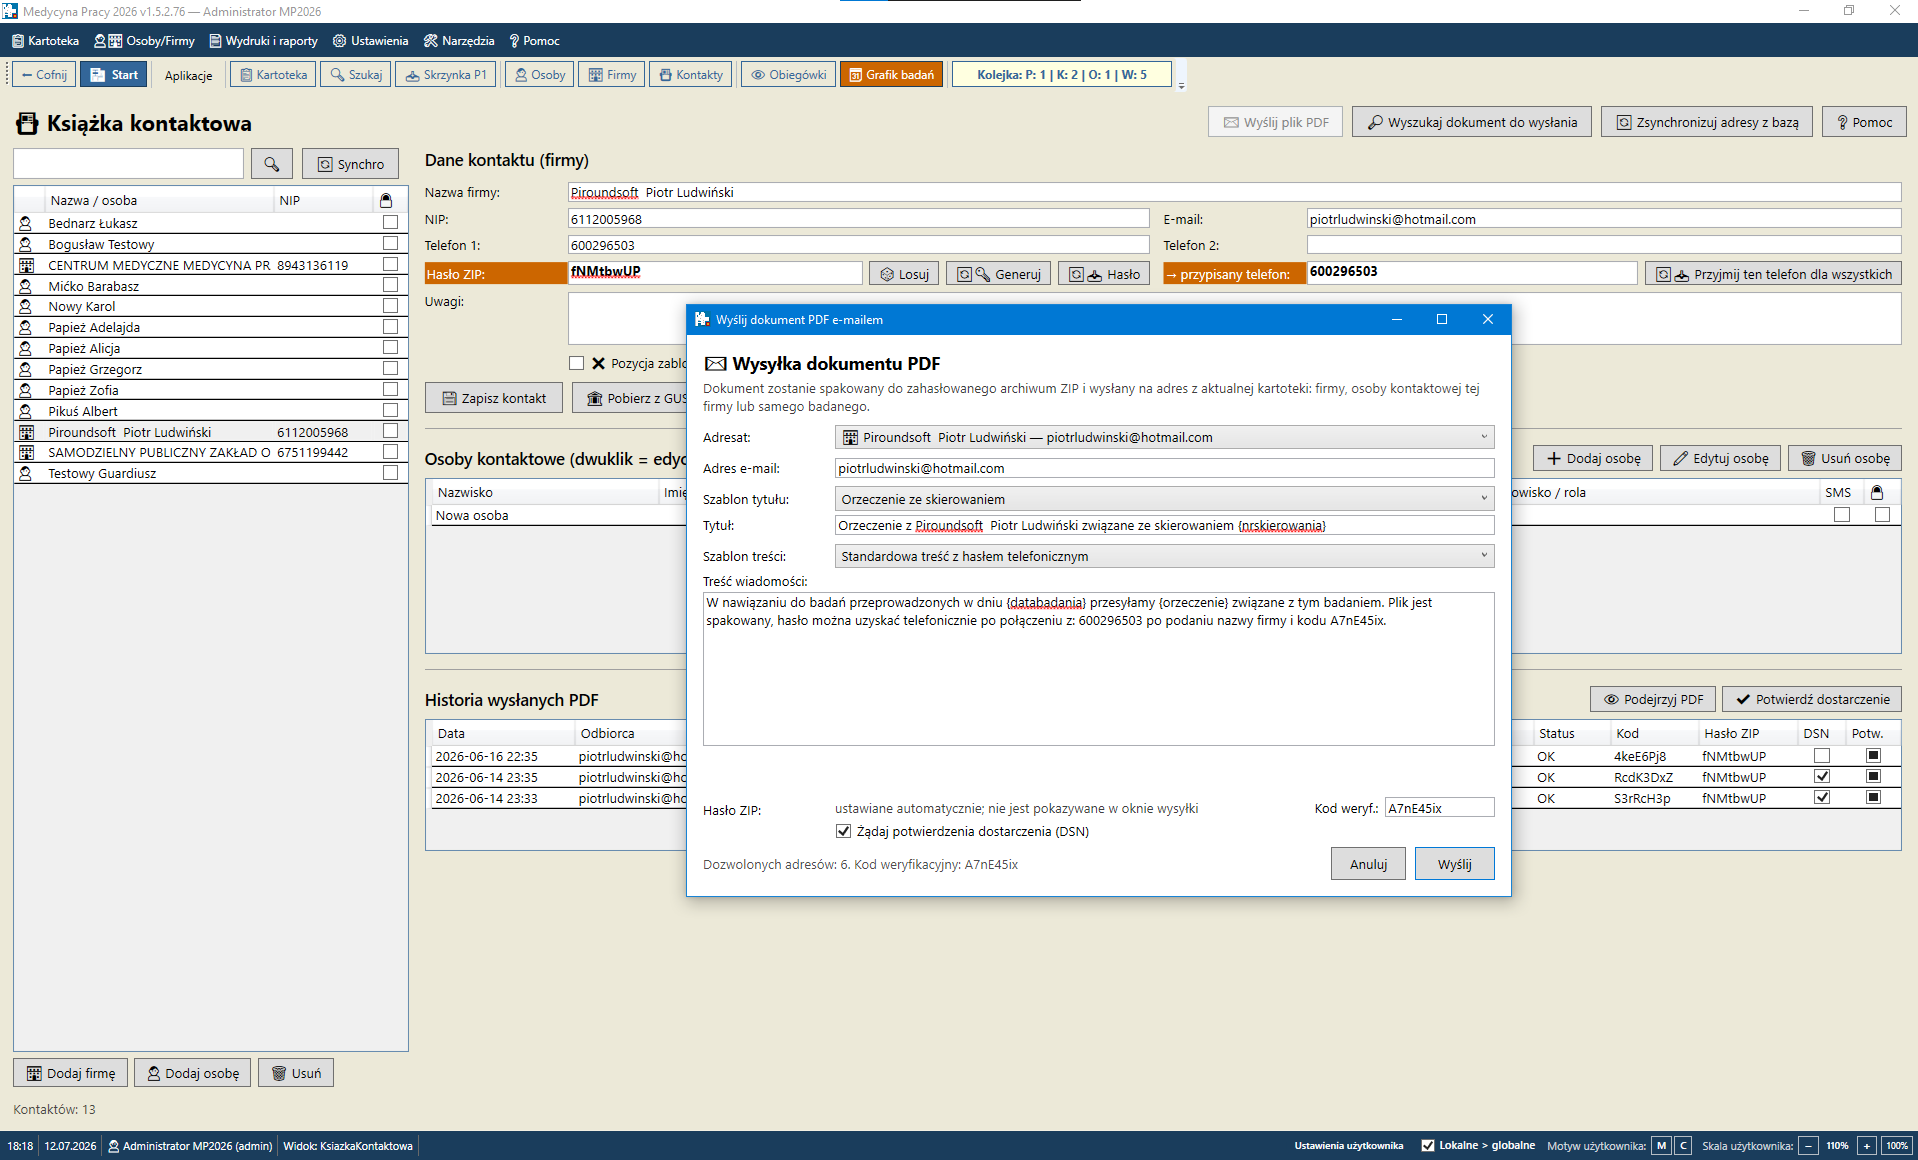Check the box for Bednarz Łukasz row
The width and height of the screenshot is (1918, 1160).
[390, 223]
